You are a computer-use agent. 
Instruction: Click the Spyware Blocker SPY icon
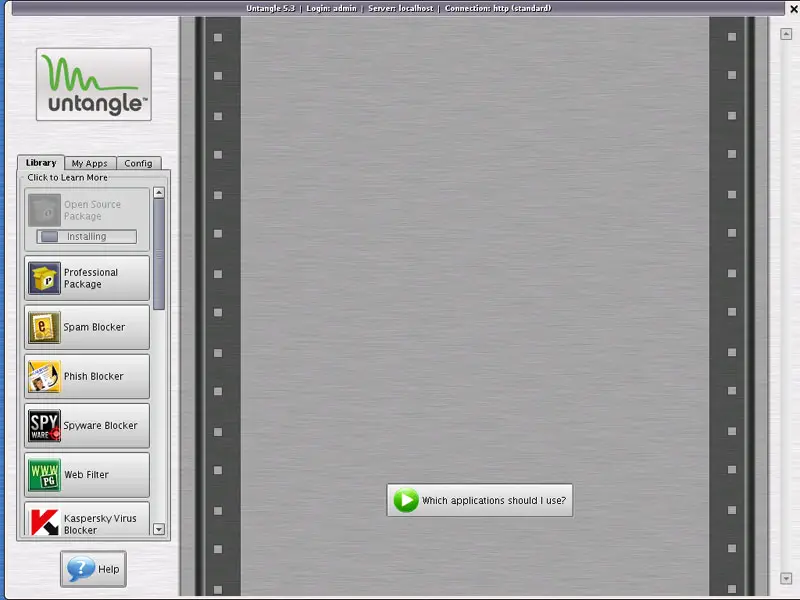pos(44,426)
